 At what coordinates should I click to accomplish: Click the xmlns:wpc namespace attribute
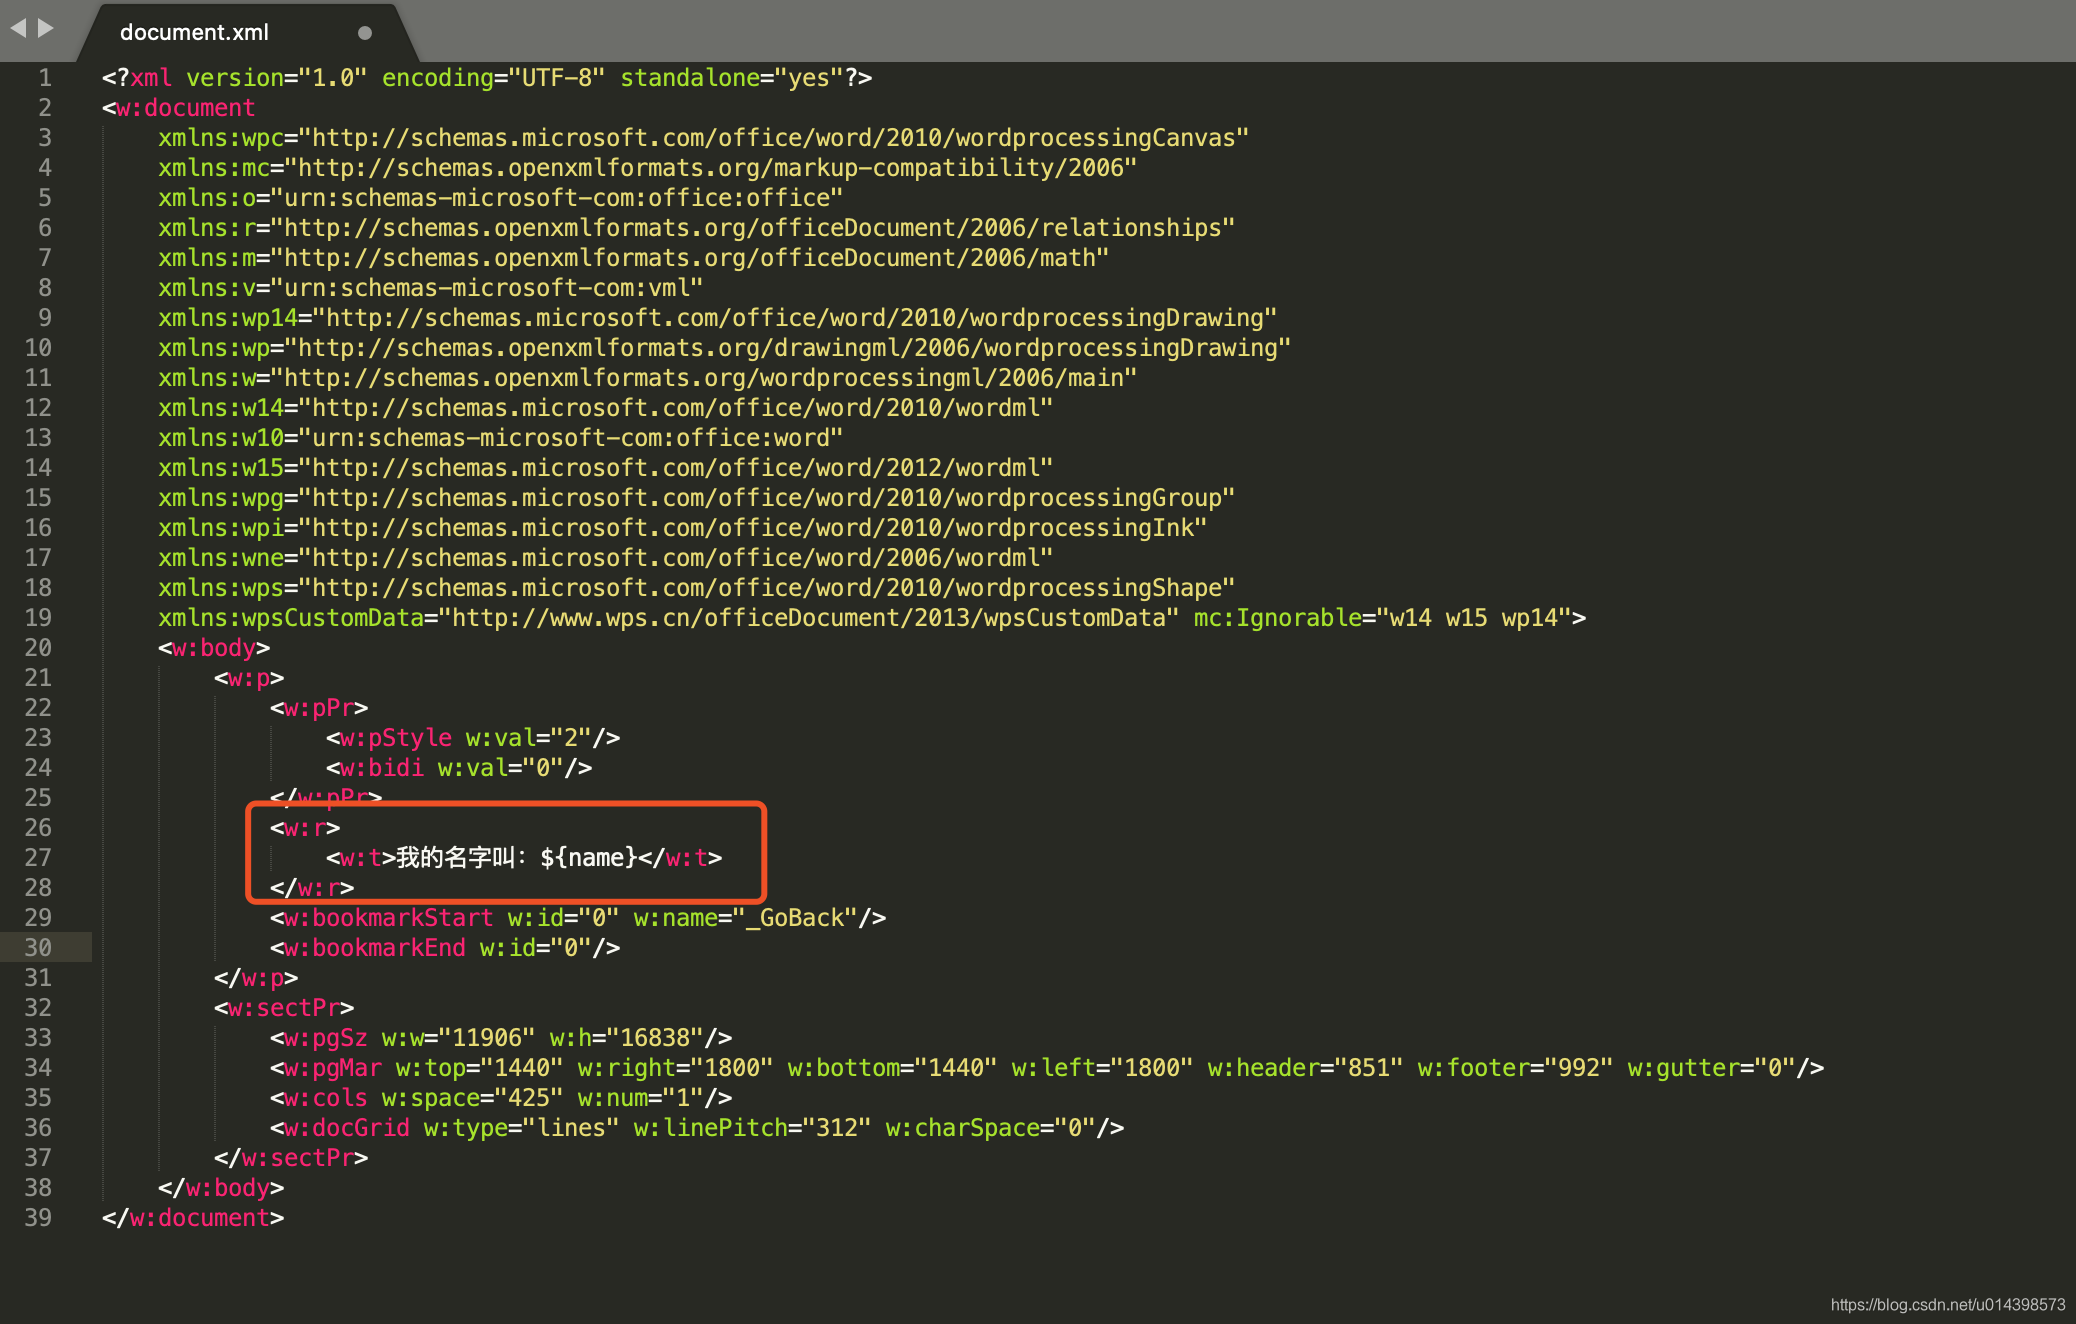[704, 138]
